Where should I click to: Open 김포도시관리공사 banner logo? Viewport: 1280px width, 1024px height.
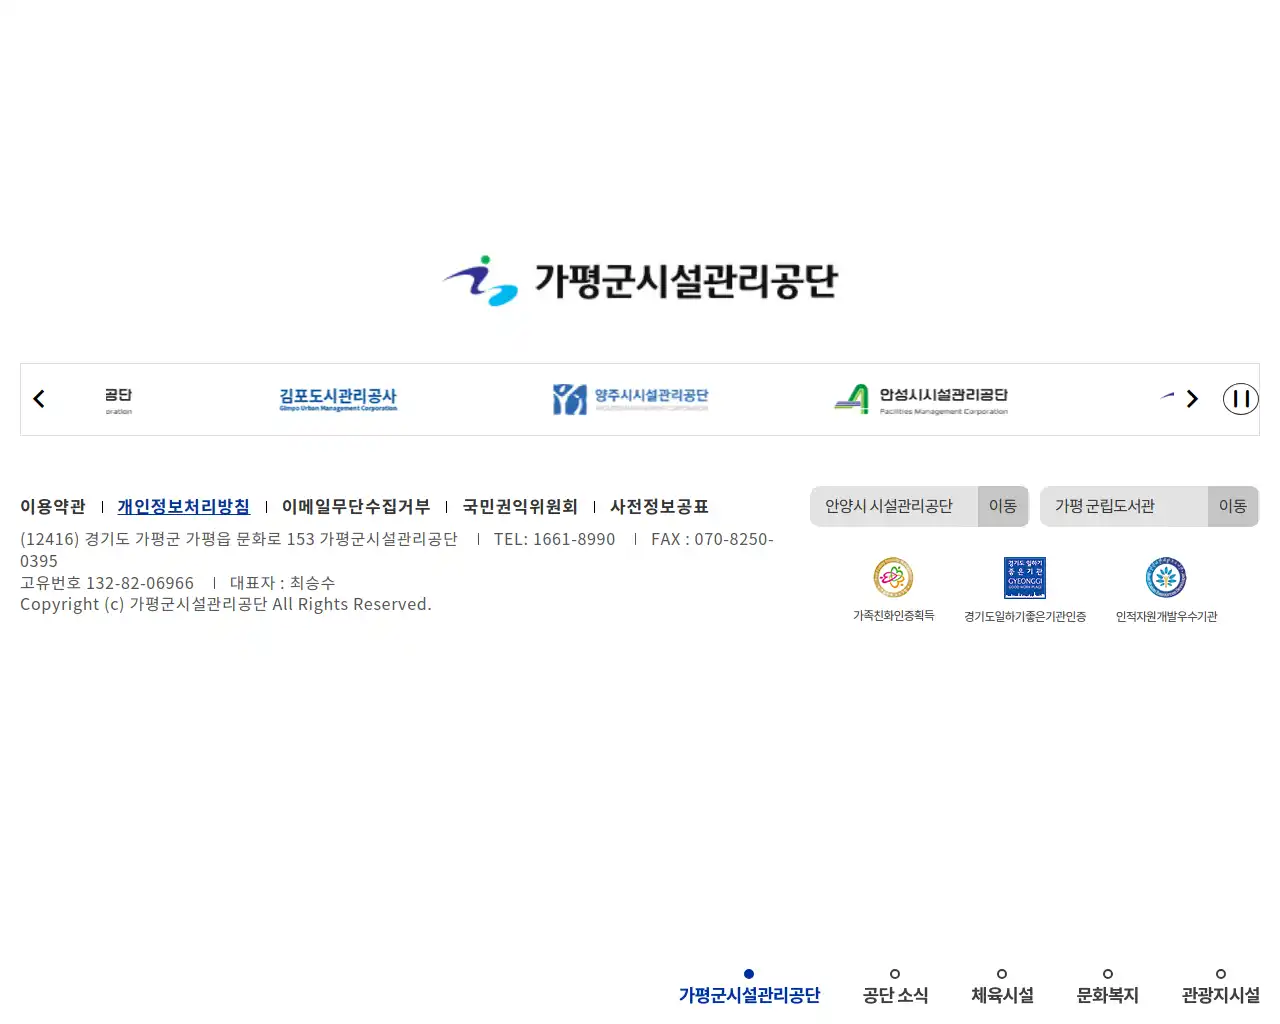[338, 399]
